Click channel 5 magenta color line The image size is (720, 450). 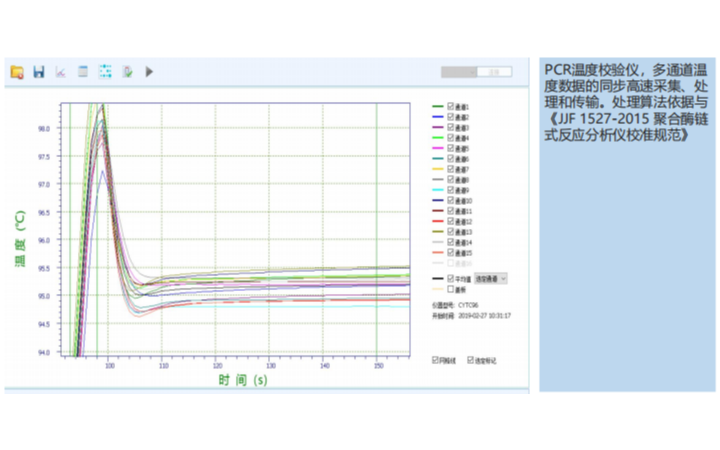coord(438,148)
